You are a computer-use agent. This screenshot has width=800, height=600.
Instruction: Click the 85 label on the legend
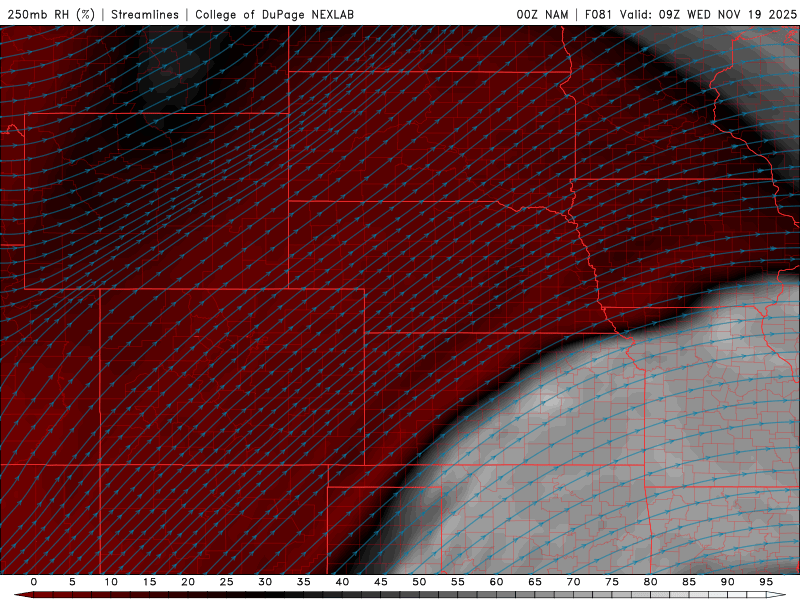tap(689, 582)
